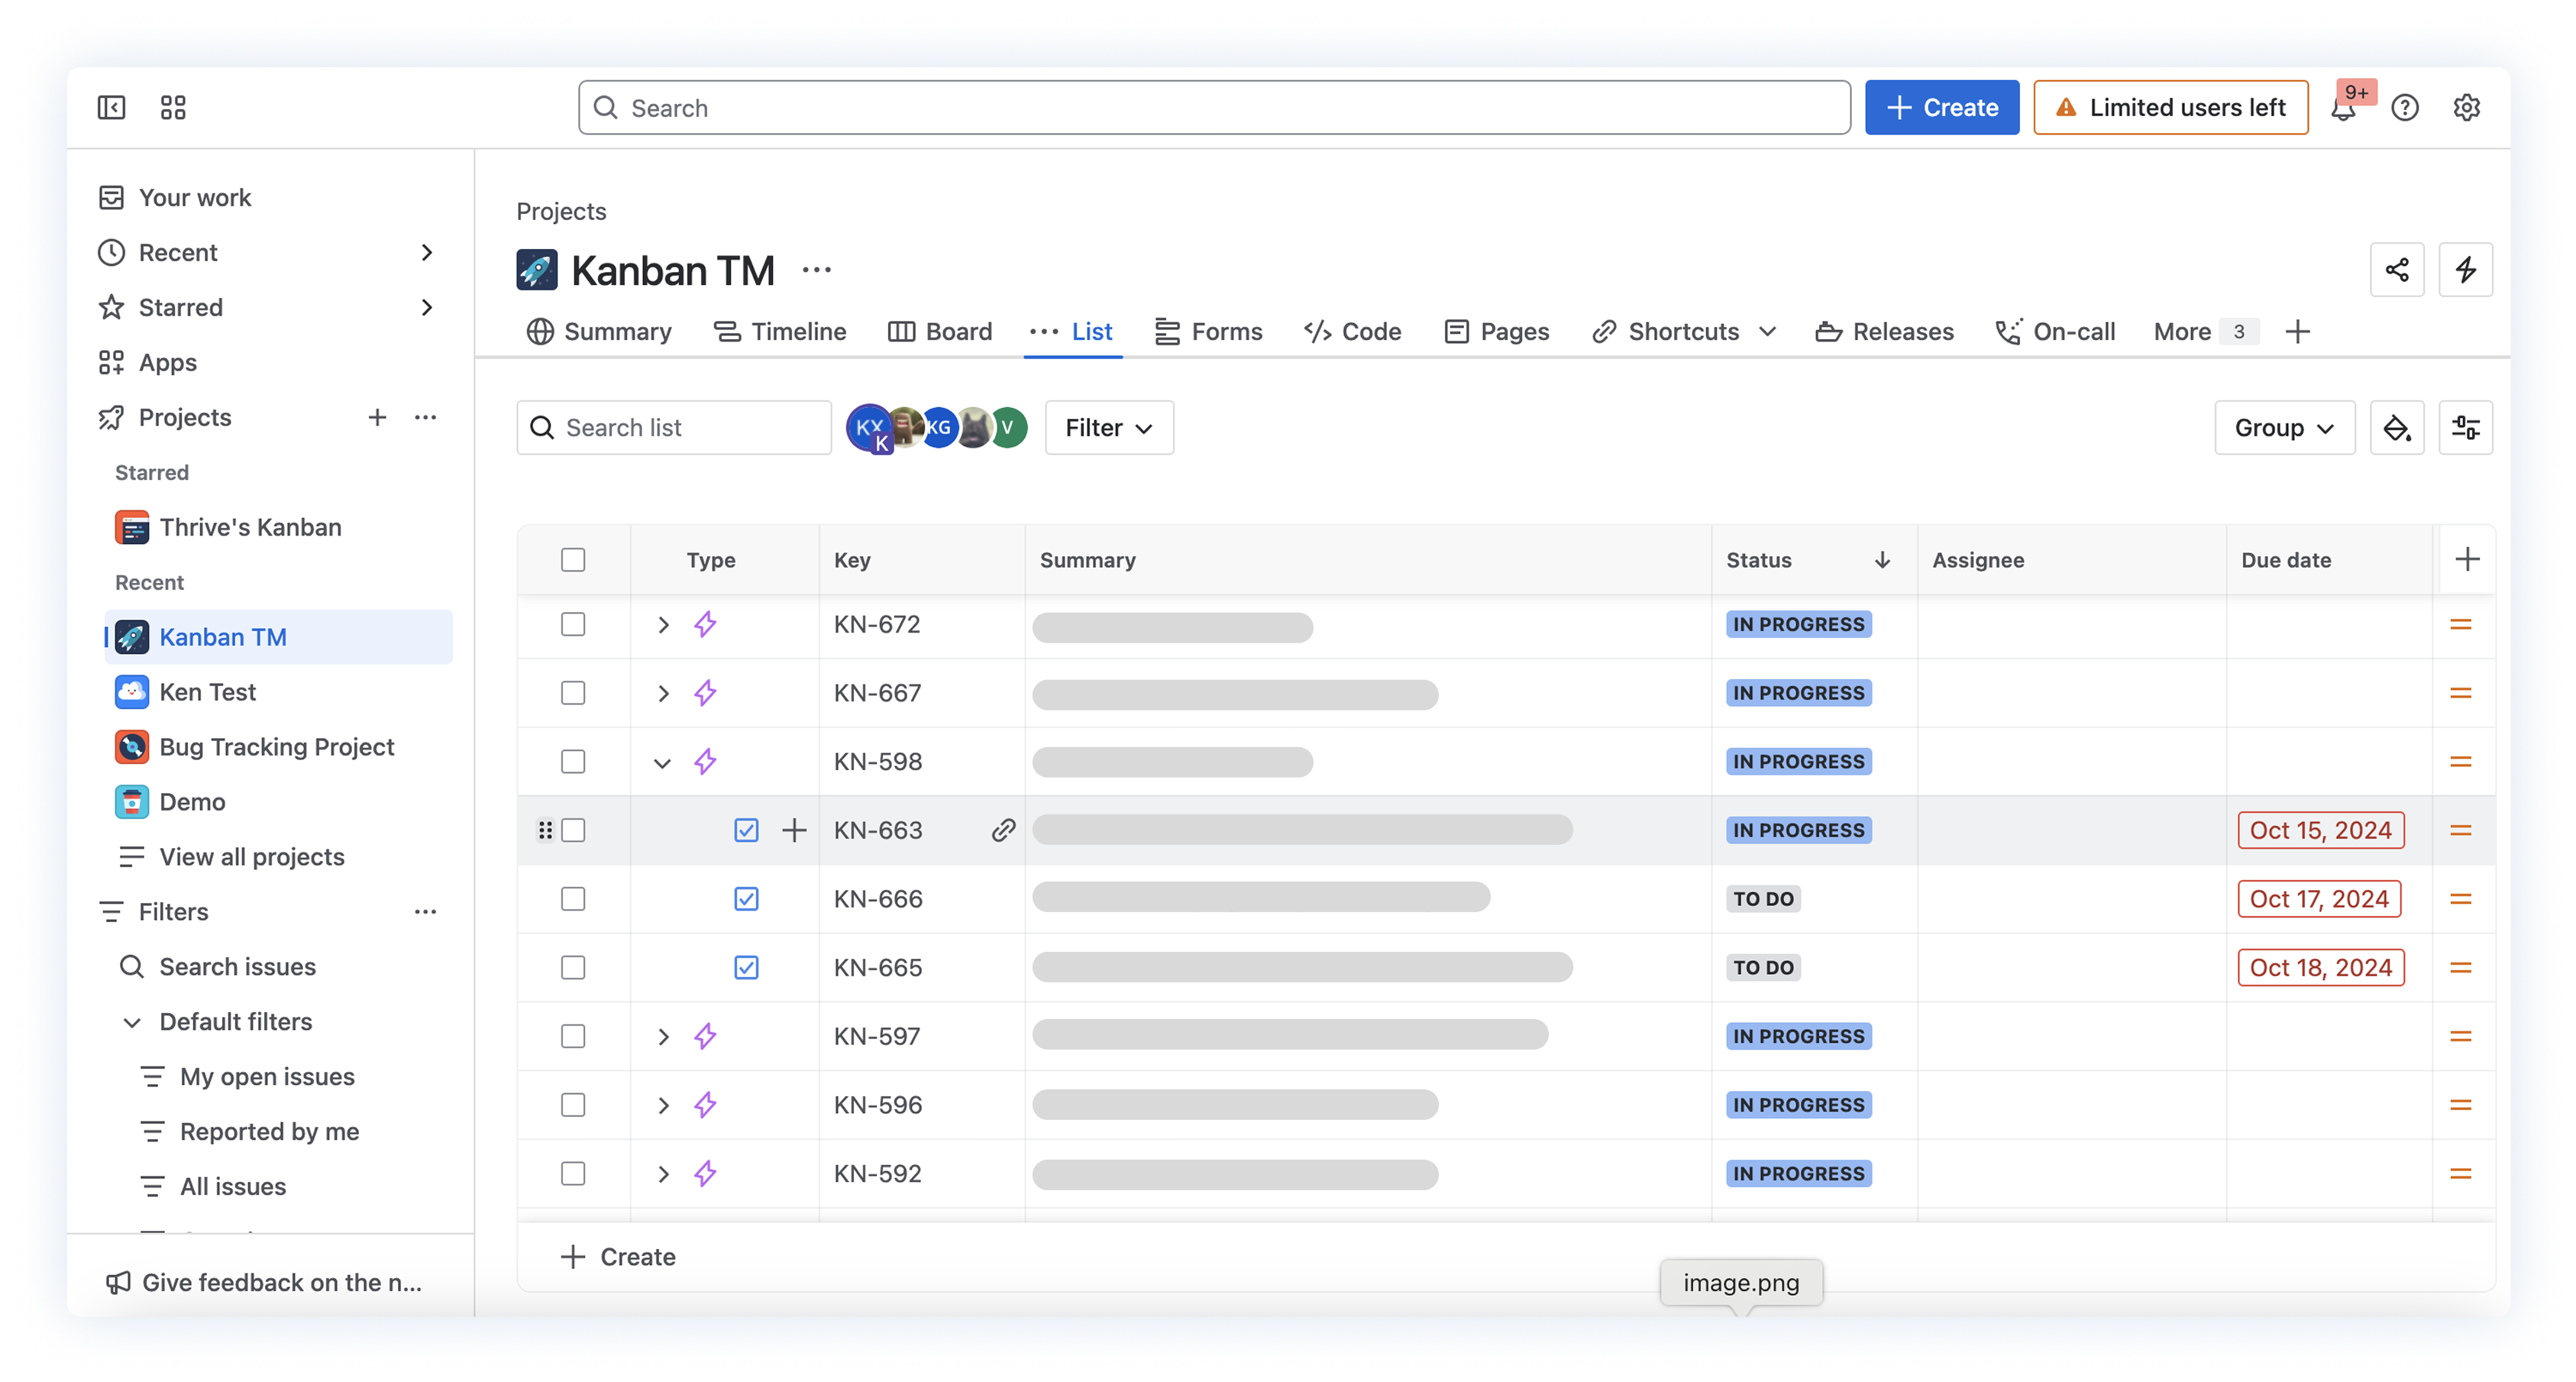The height and width of the screenshot is (1382, 2576).
Task: Click the blue Create button
Action: pyautogui.click(x=1941, y=107)
